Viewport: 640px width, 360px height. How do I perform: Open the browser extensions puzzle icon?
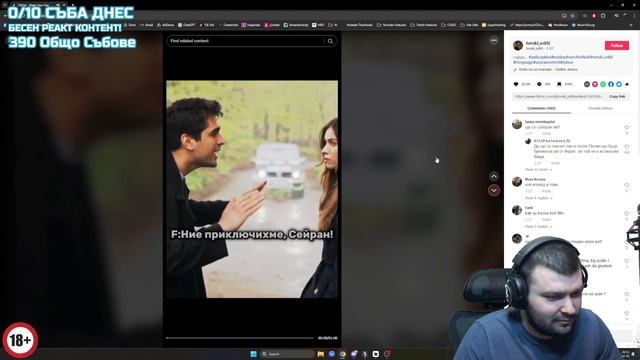tap(603, 16)
